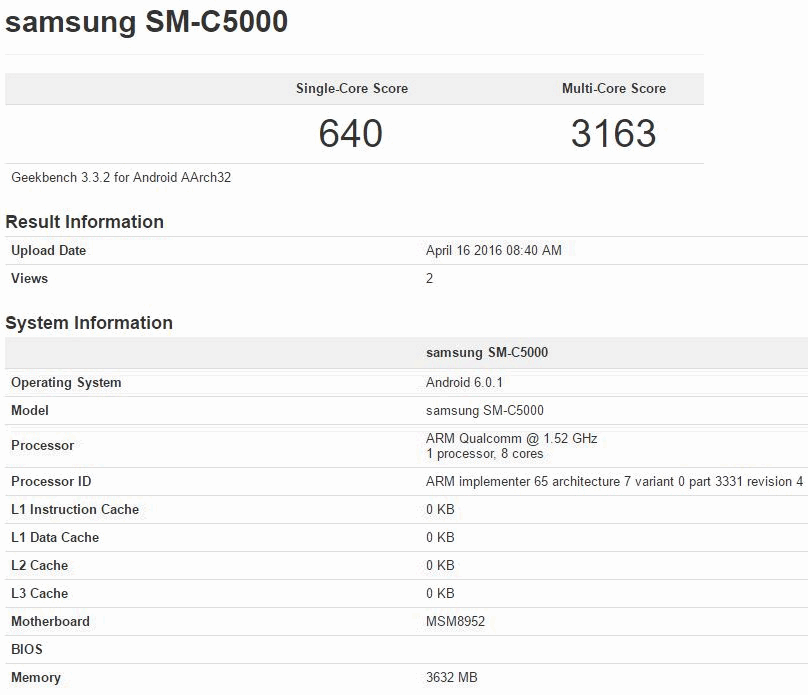The height and width of the screenshot is (695, 808).
Task: Click the upload date "April 16 2016 08:40 AM"
Action: (494, 250)
